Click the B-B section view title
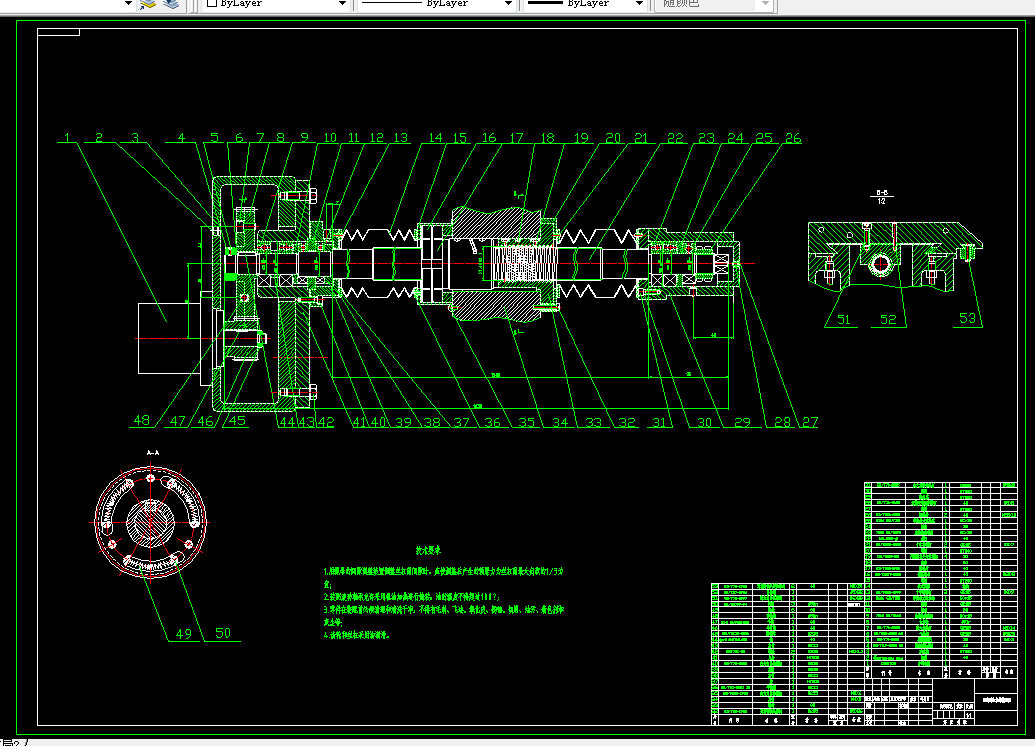The width and height of the screenshot is (1035, 746). [x=881, y=193]
